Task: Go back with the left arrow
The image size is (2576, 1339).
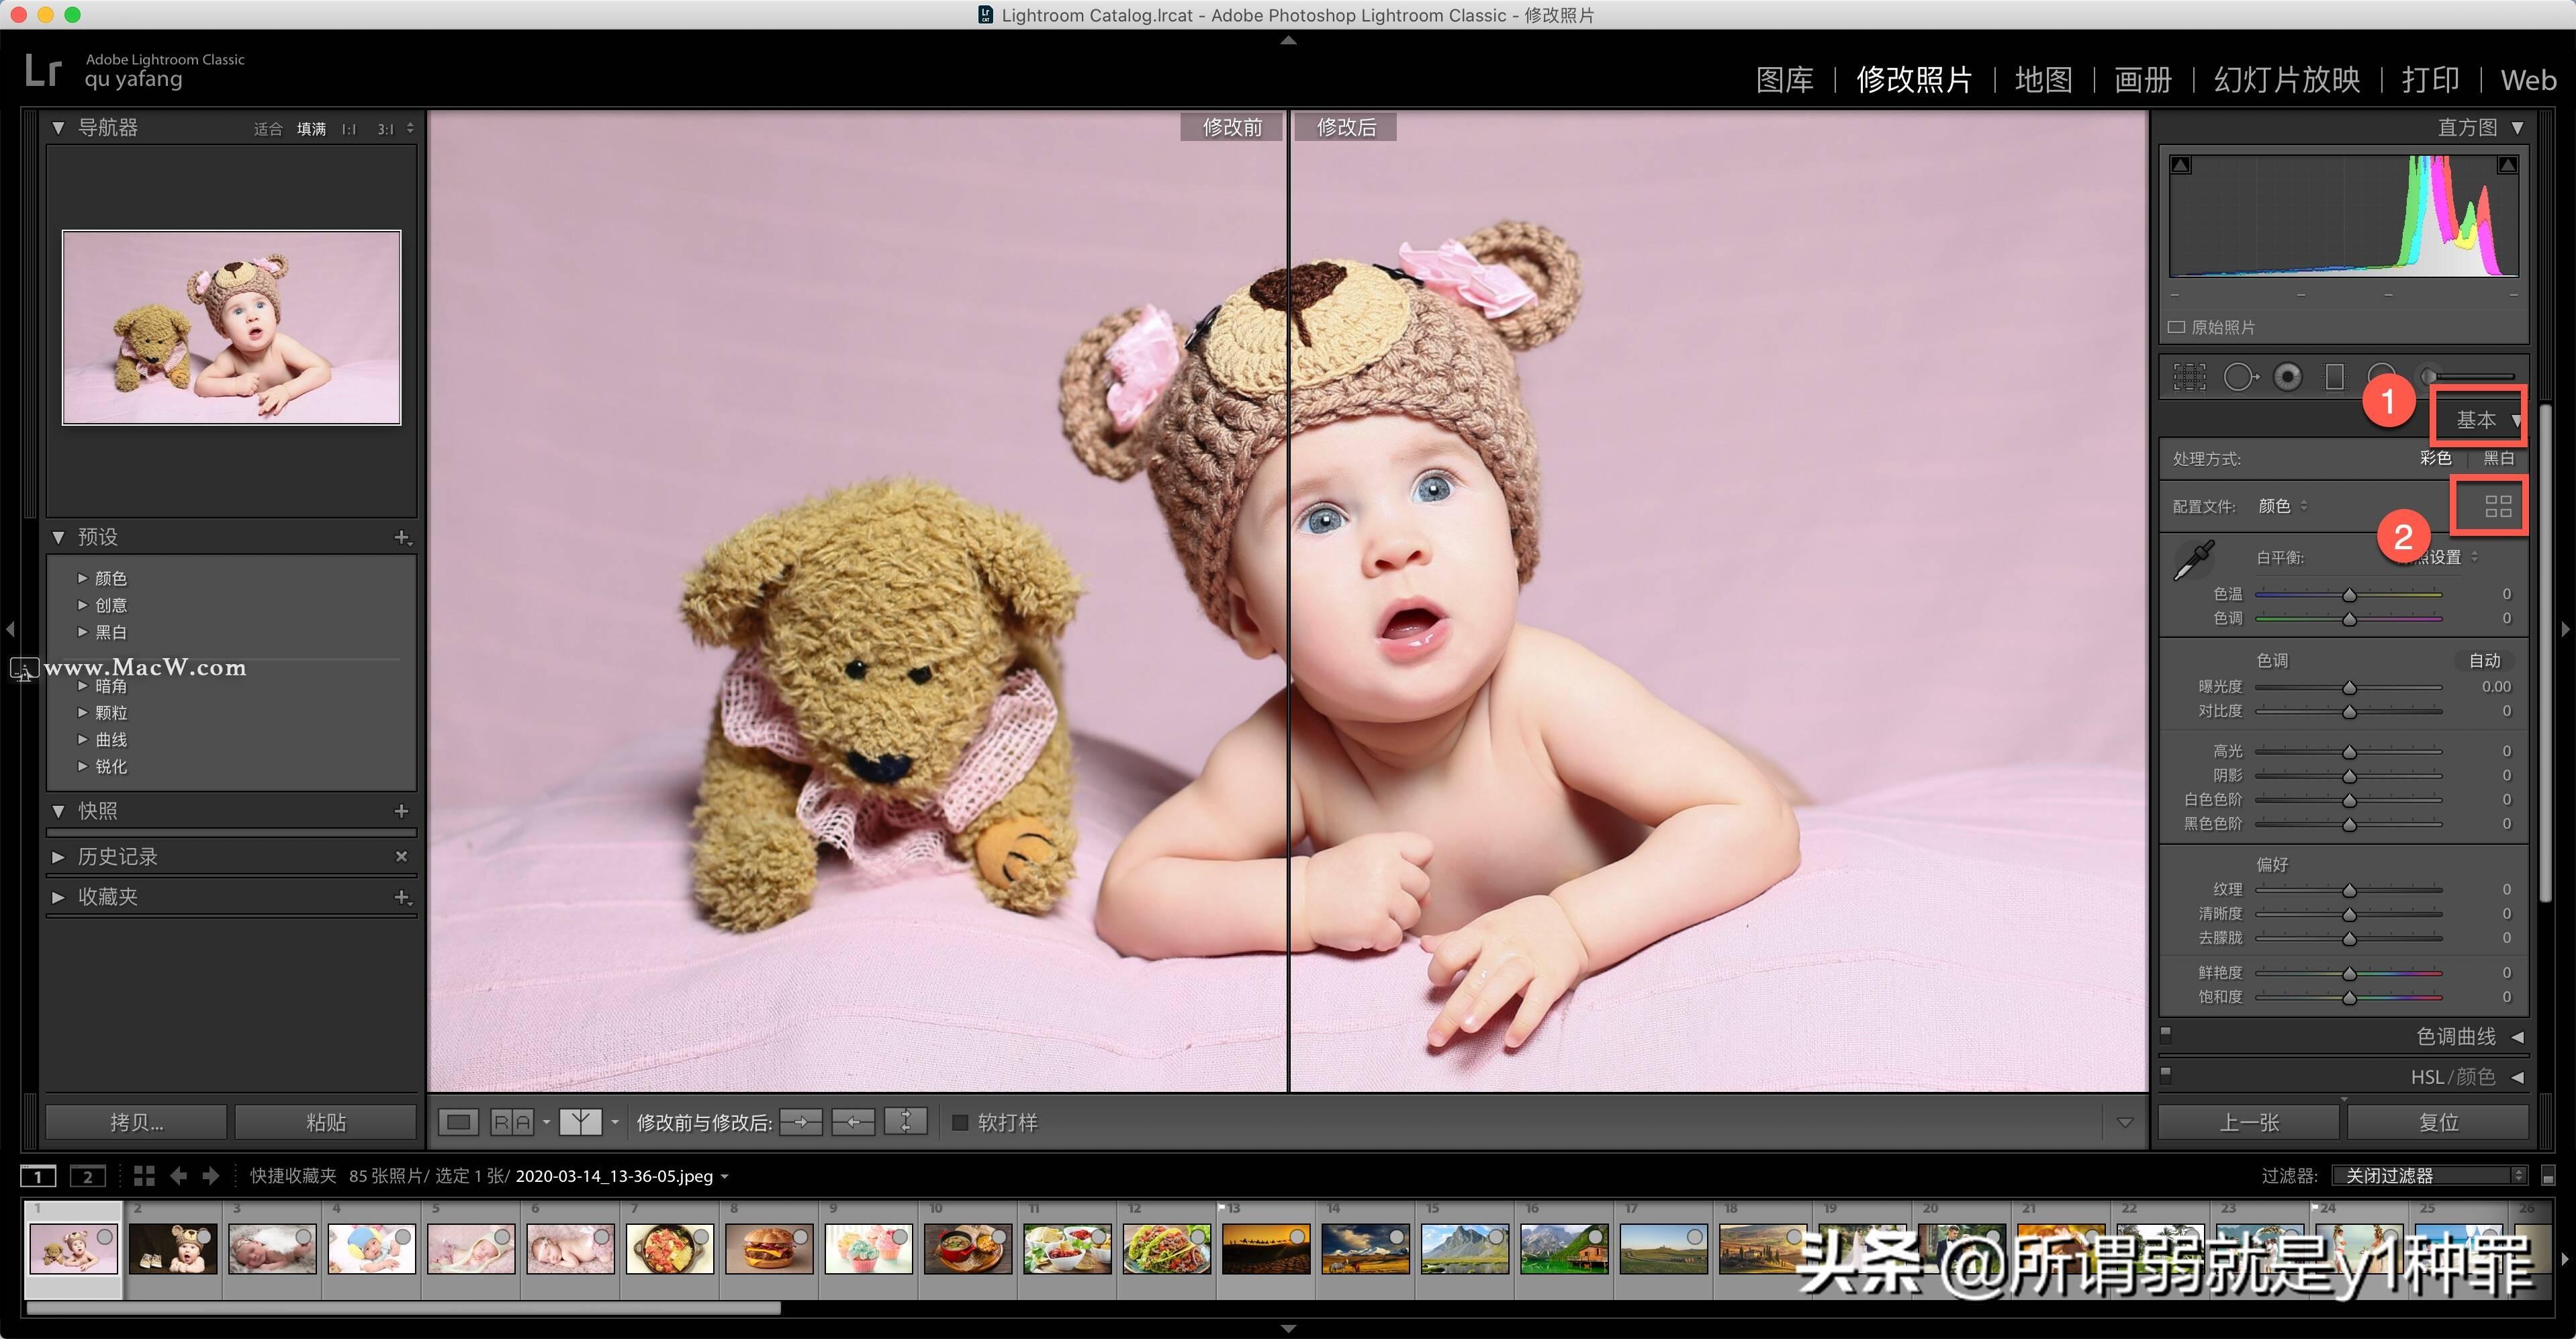Action: click(178, 1176)
